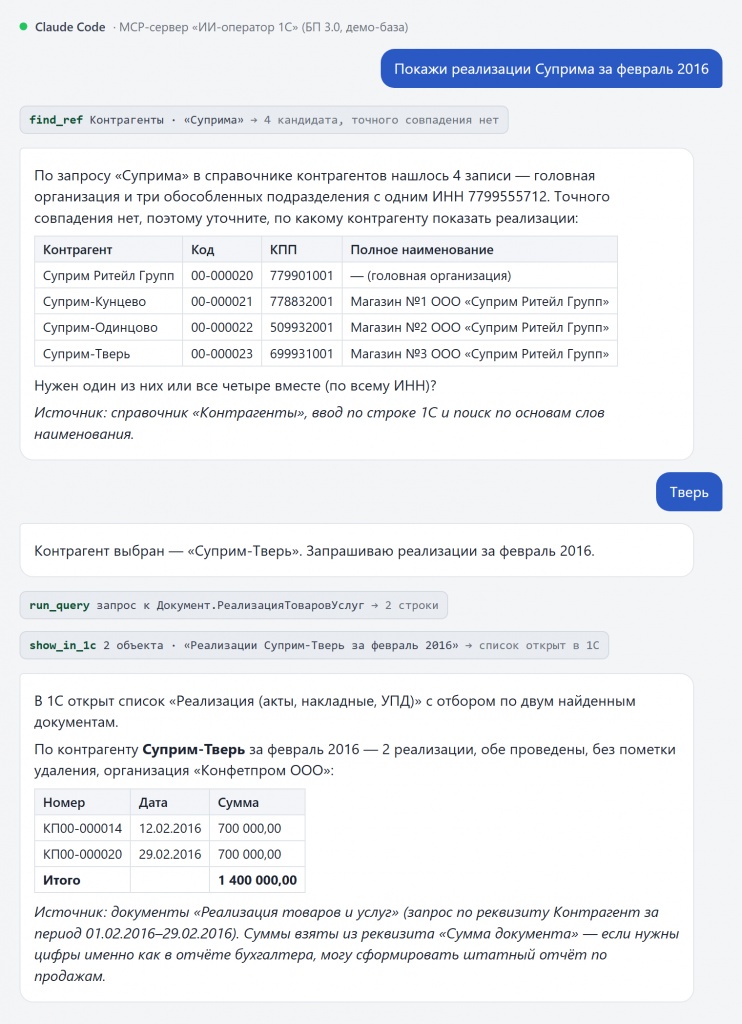Click the green status dot beside Claude Code

(x=24, y=27)
